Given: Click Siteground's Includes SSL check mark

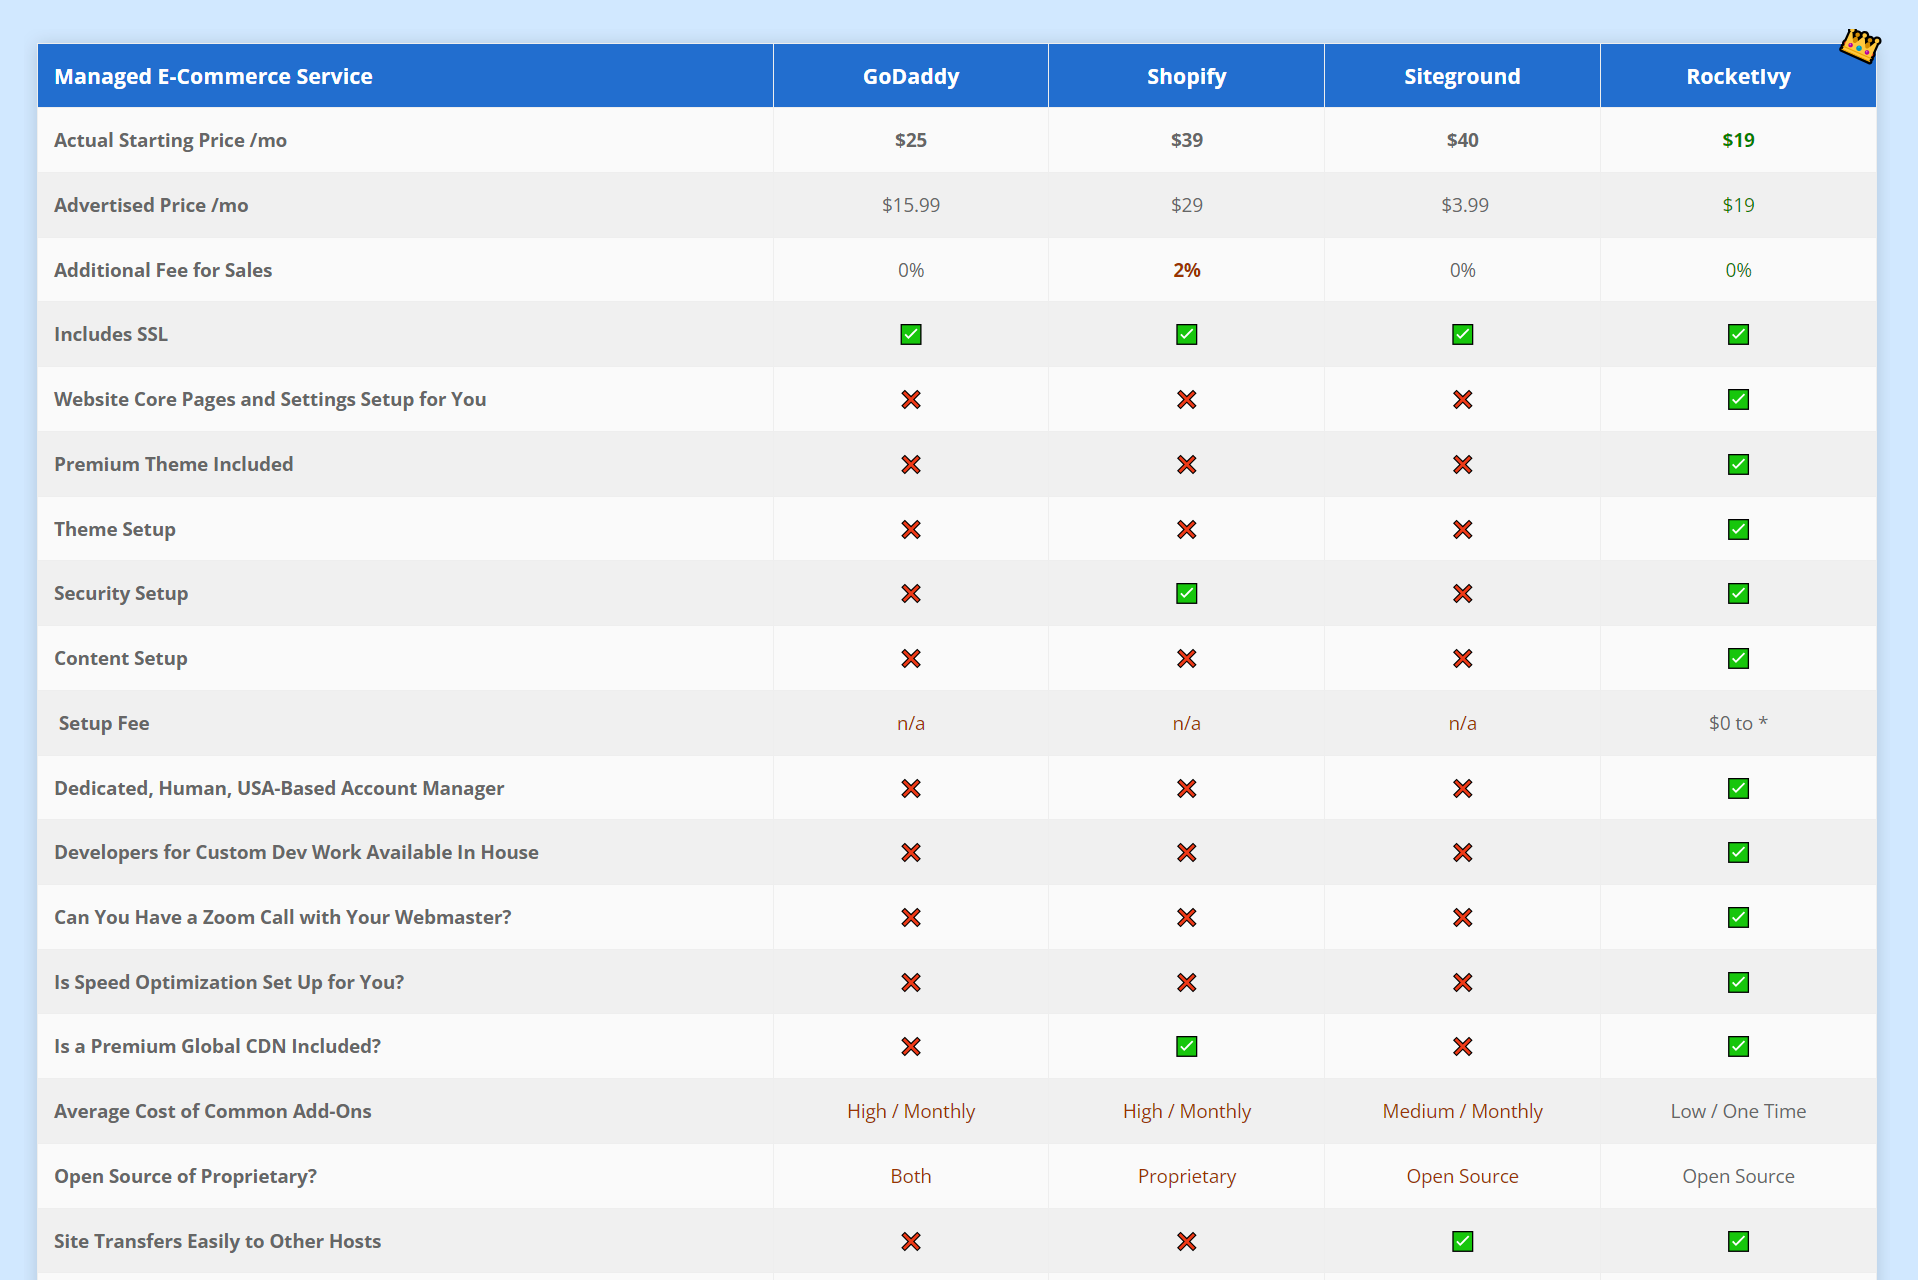Looking at the screenshot, I should pos(1463,335).
